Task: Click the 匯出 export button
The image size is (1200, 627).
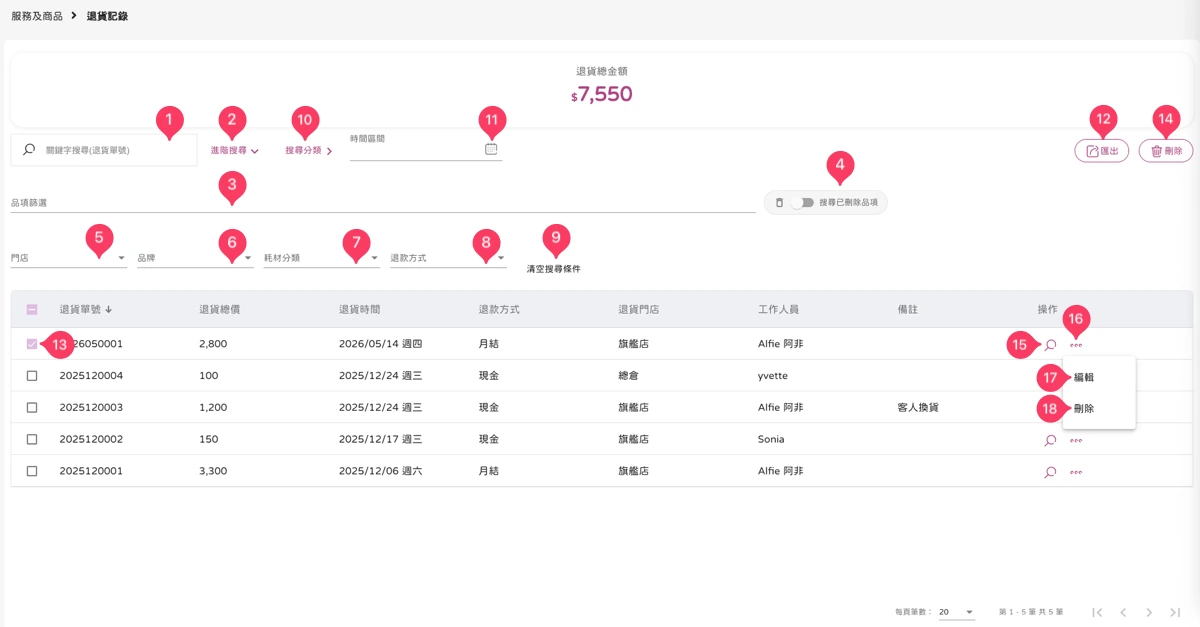Action: pos(1102,151)
